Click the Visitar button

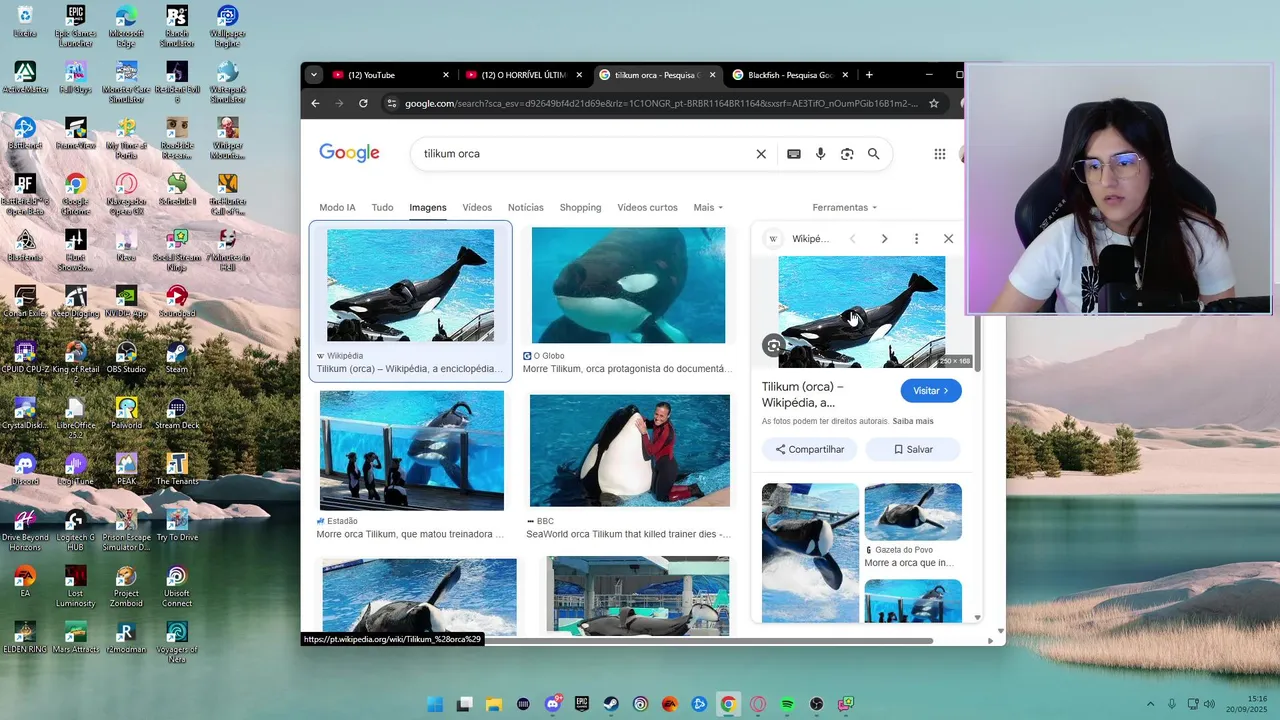(x=931, y=391)
